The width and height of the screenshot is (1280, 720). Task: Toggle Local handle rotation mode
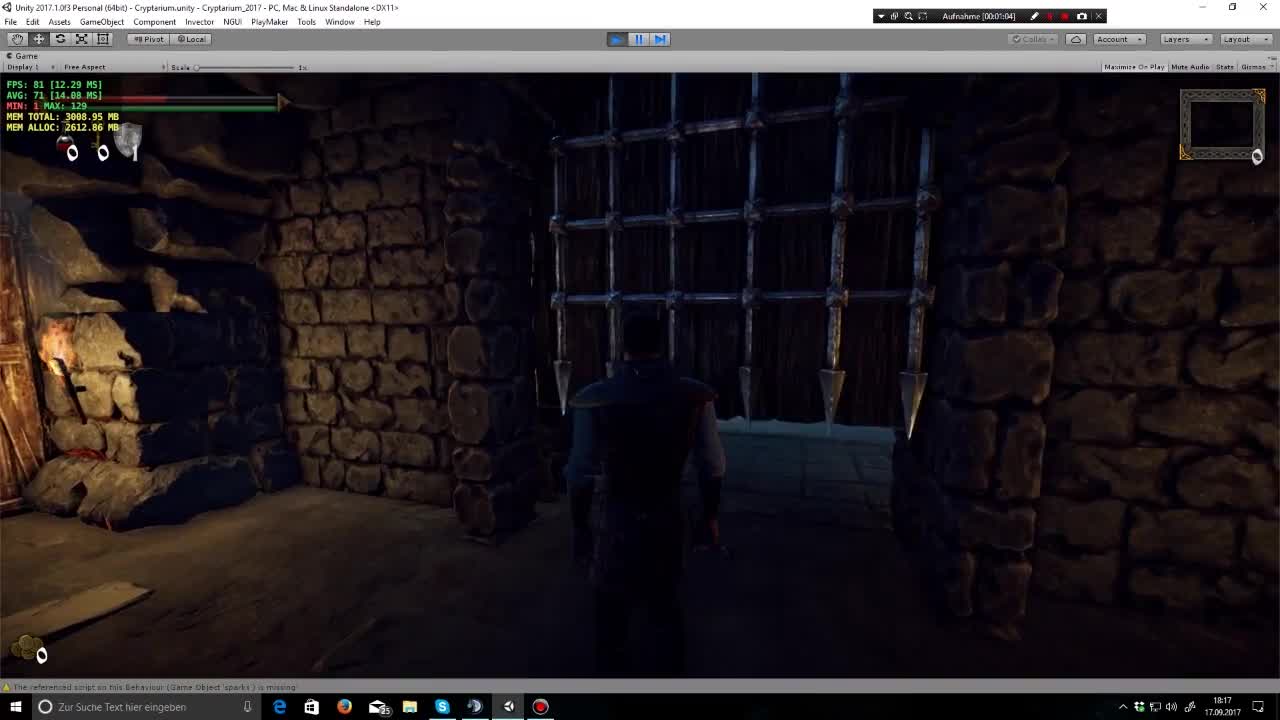tap(191, 39)
